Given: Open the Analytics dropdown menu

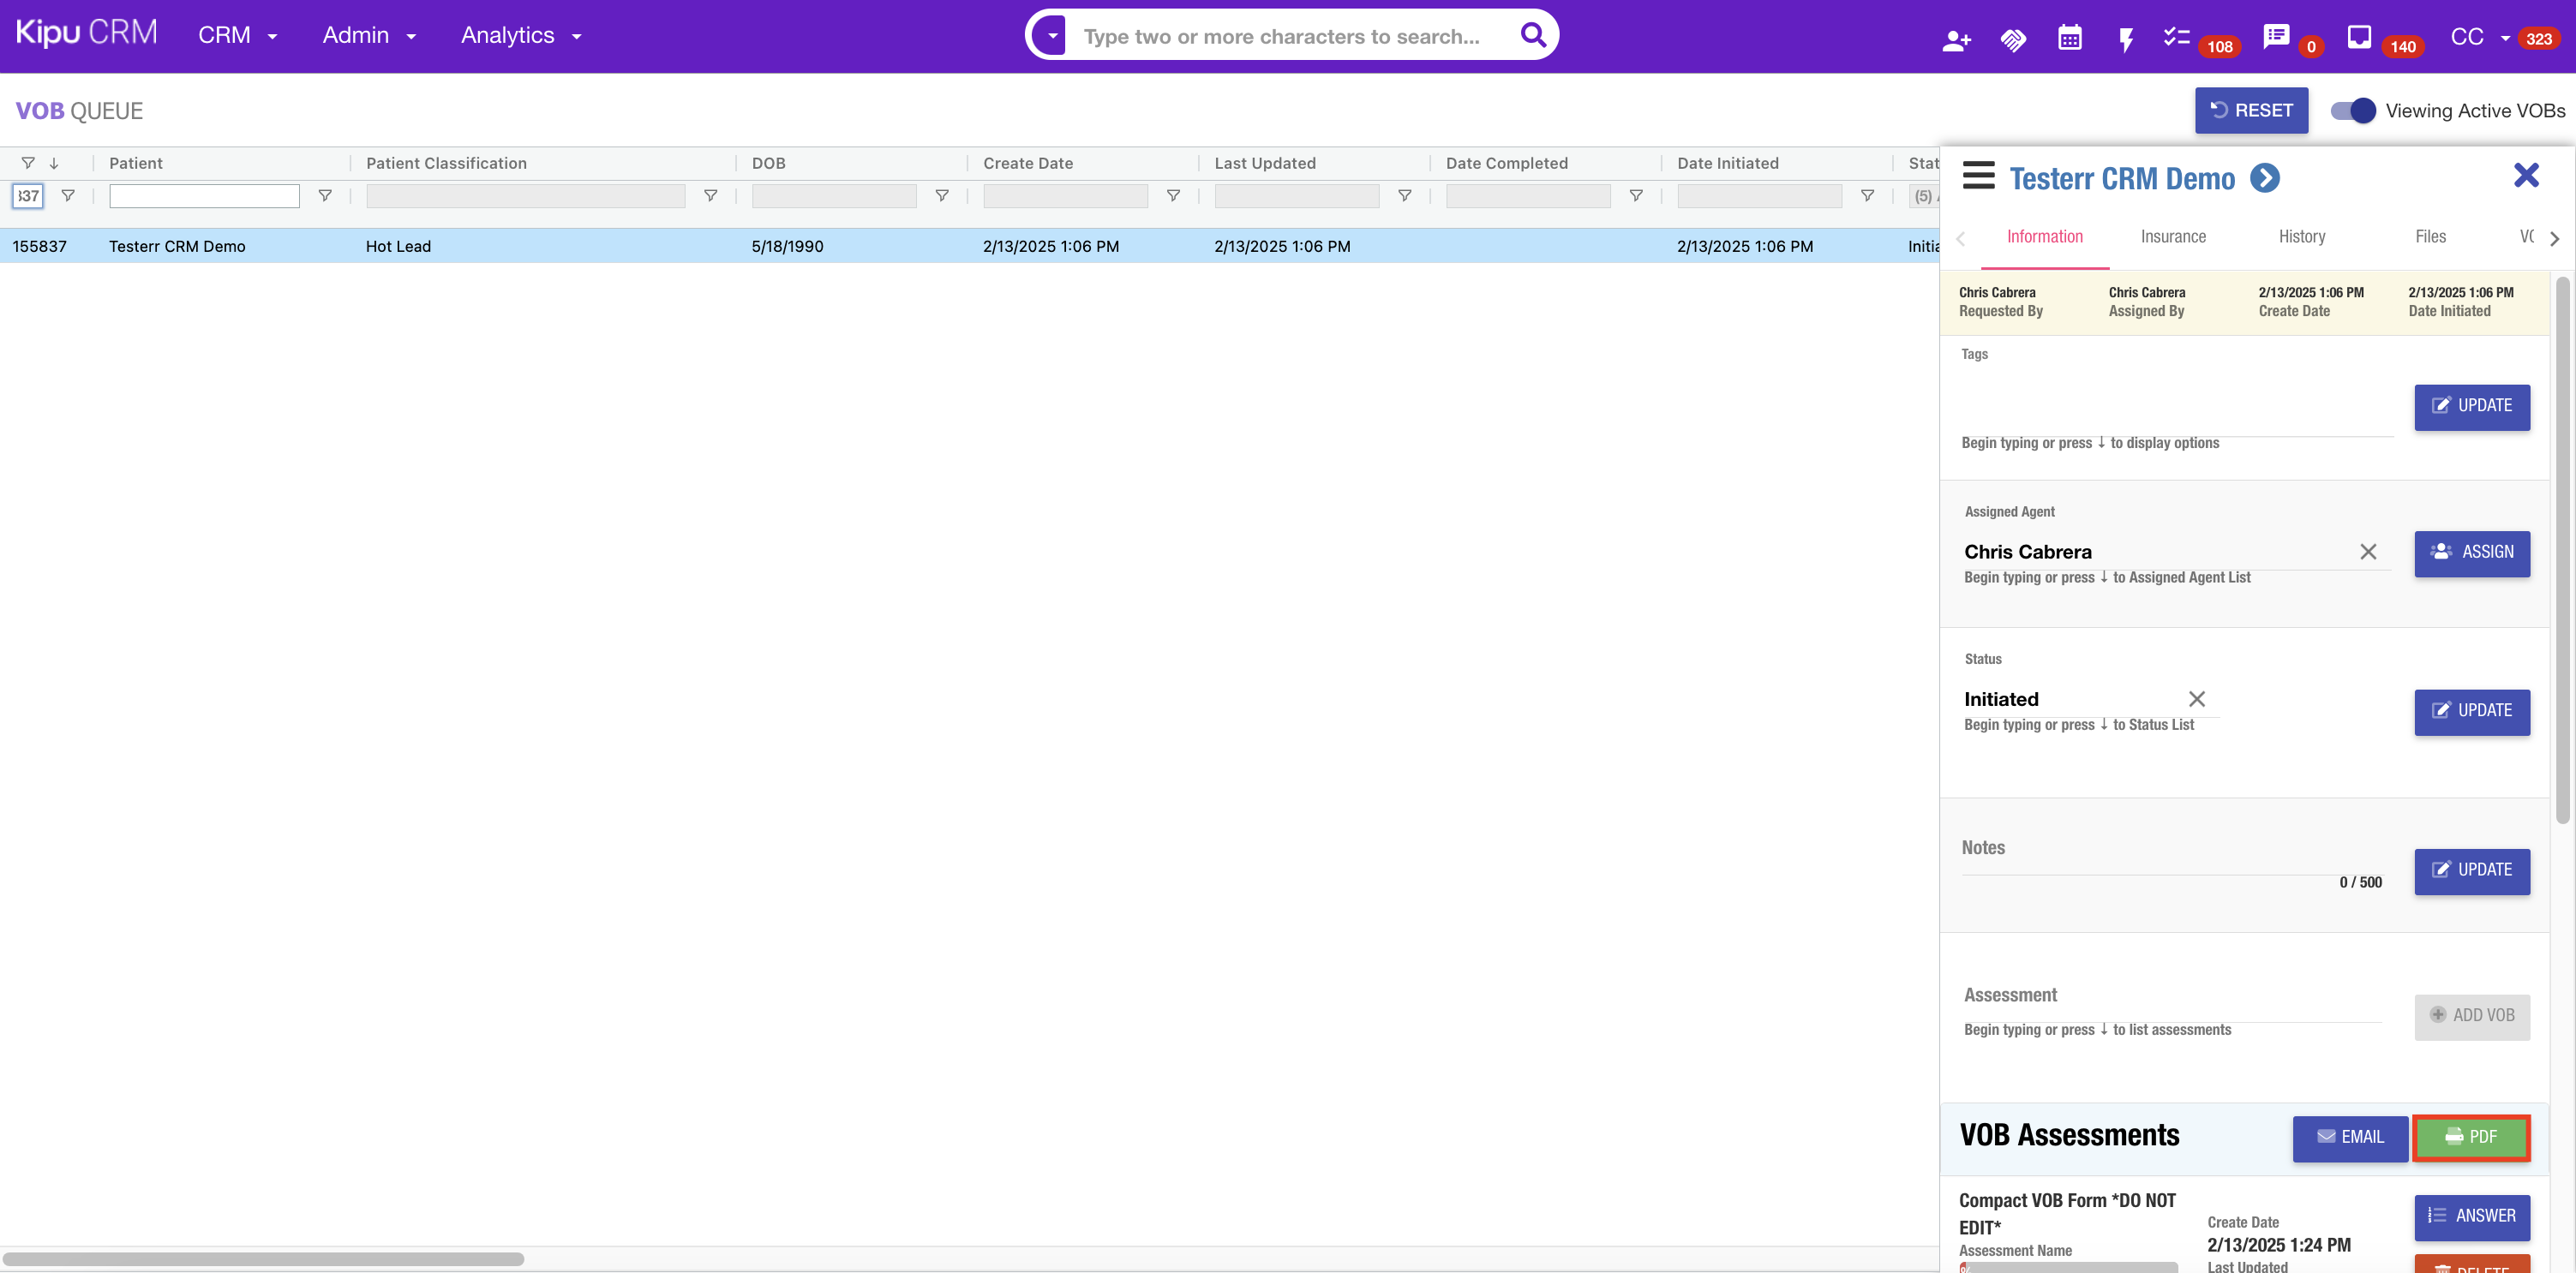Looking at the screenshot, I should click(x=521, y=36).
